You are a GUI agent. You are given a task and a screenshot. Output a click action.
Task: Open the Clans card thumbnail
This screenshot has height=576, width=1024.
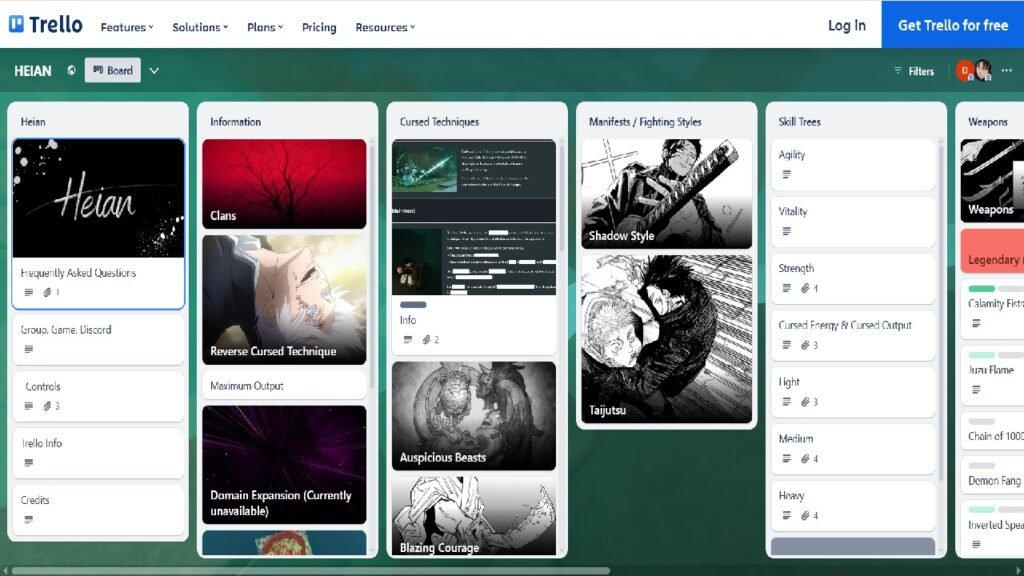pos(284,184)
